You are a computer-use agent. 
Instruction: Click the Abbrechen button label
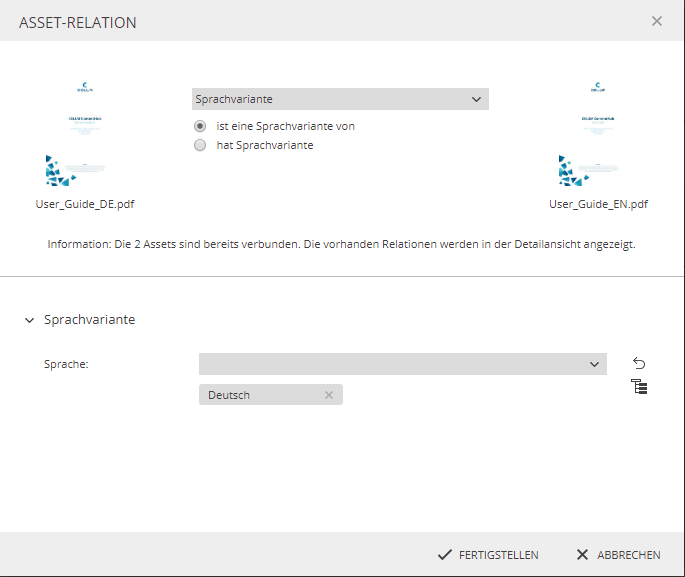(628, 555)
